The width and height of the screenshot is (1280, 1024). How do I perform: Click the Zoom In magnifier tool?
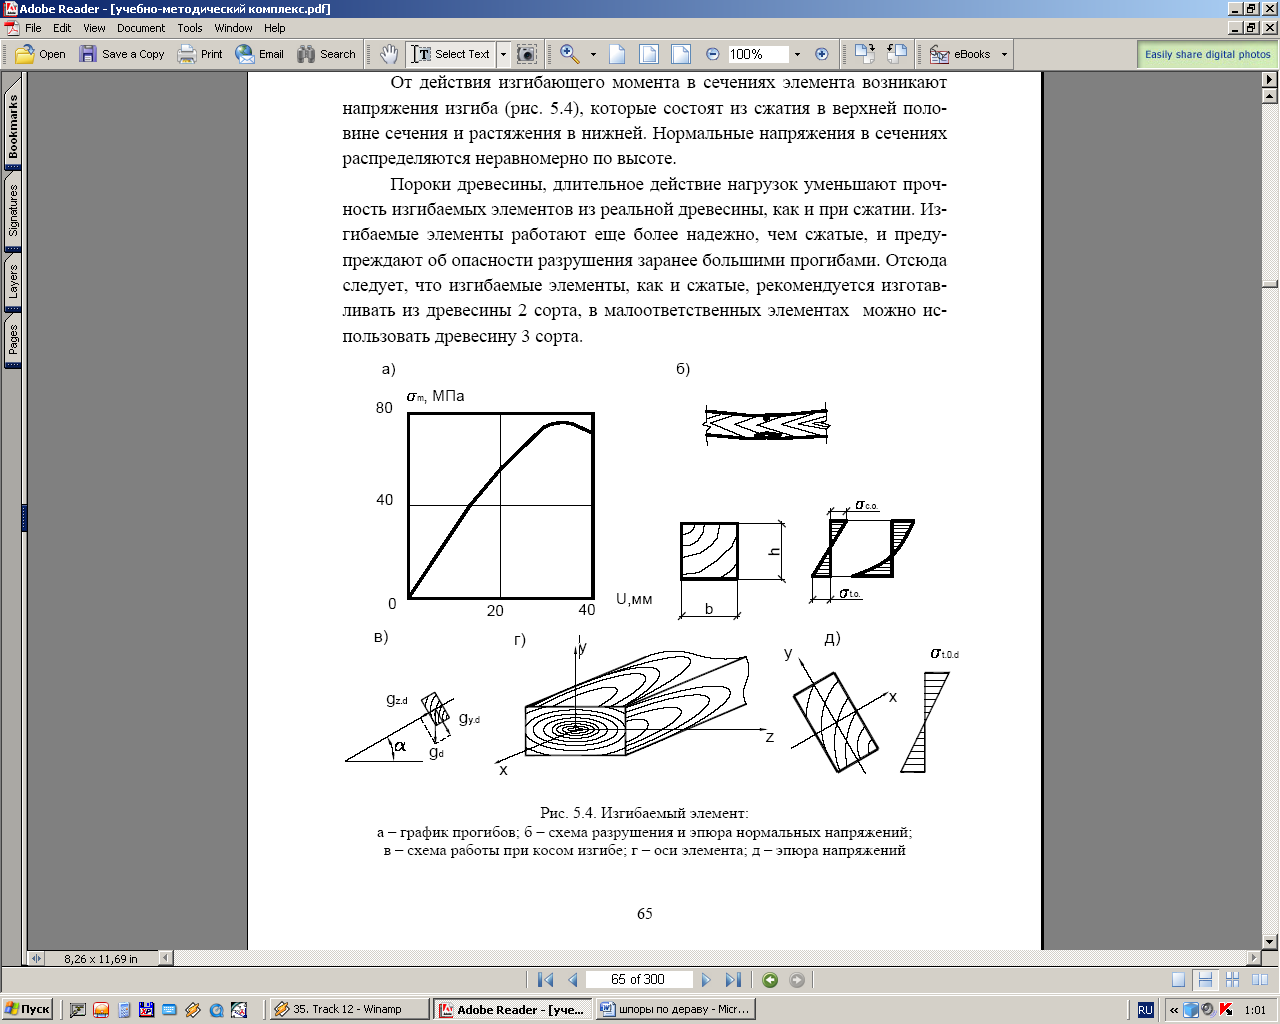point(570,54)
